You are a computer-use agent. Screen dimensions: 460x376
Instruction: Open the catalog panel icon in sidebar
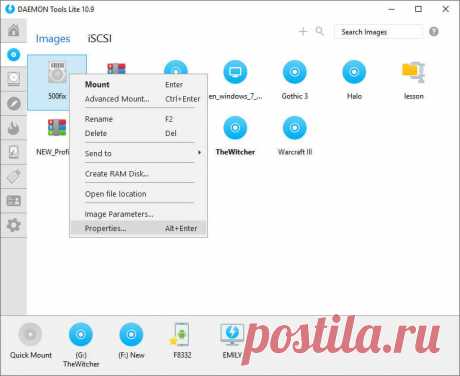pos(13,201)
